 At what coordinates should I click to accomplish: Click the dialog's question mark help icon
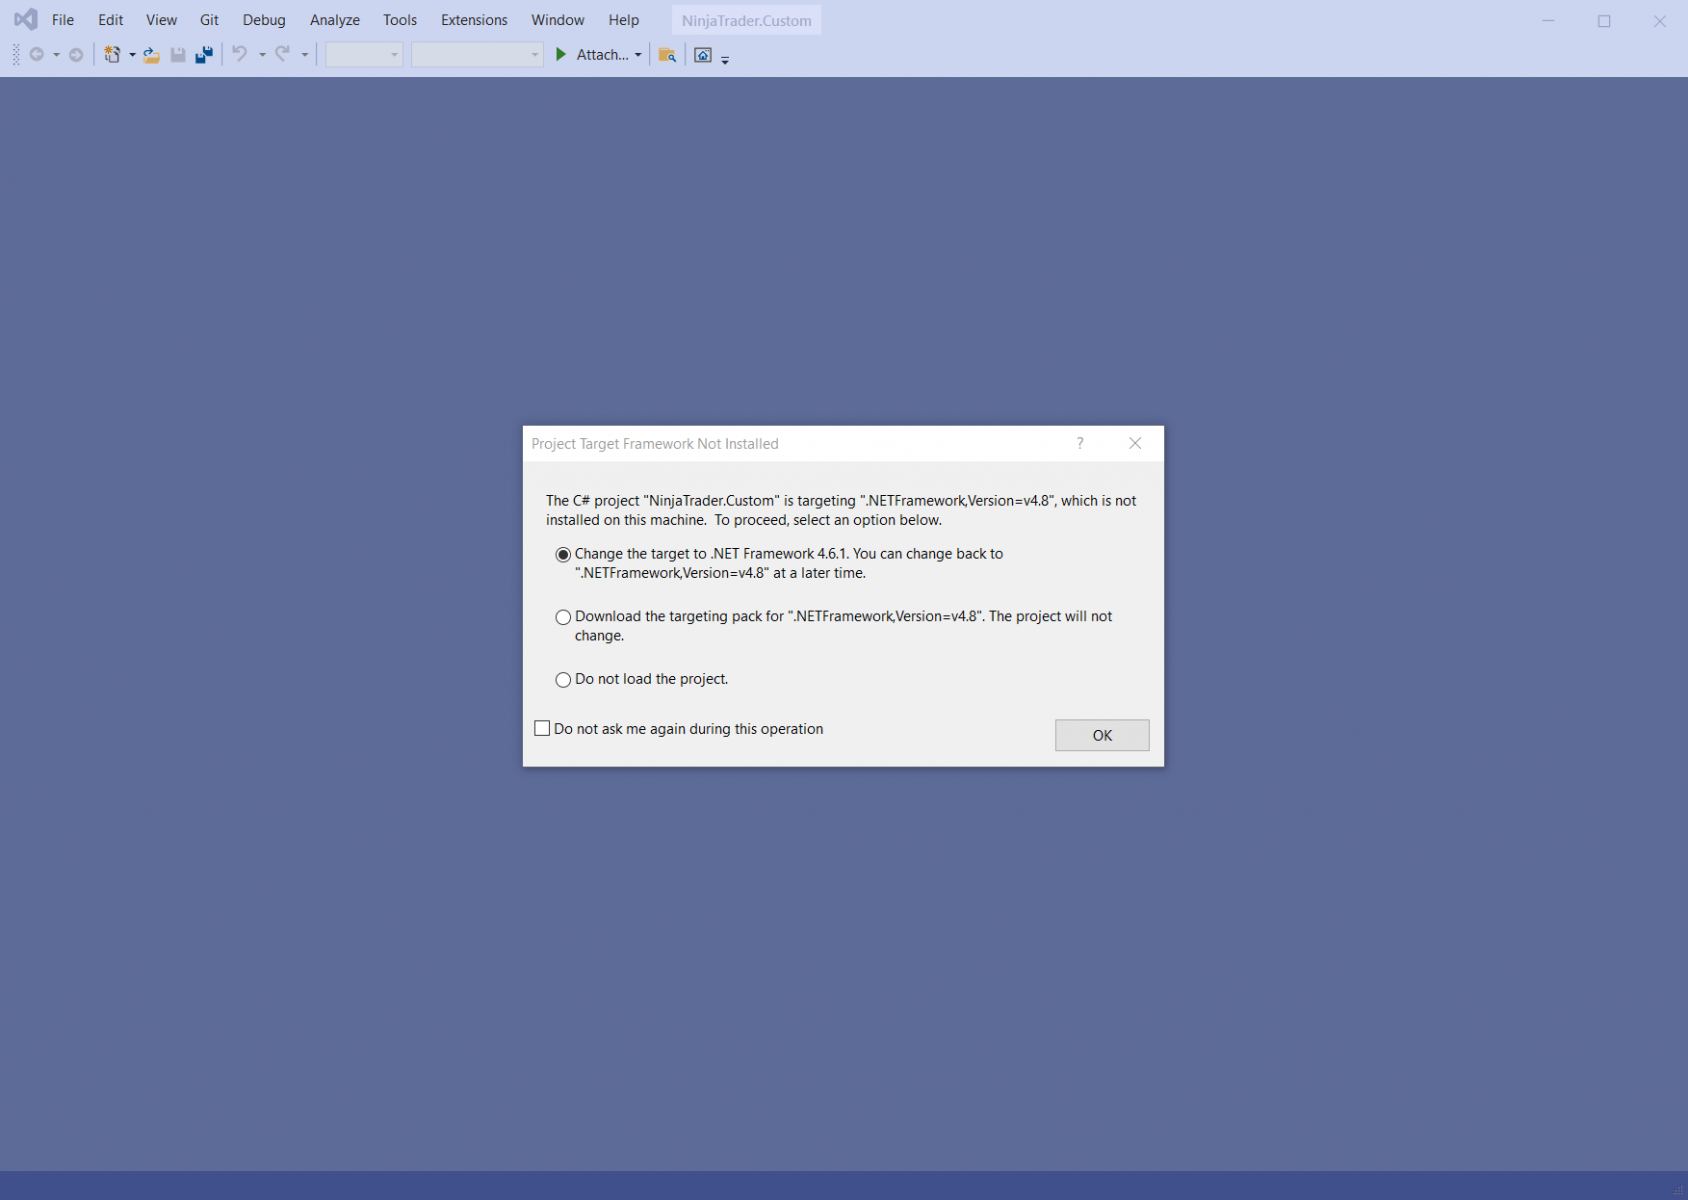tap(1080, 443)
